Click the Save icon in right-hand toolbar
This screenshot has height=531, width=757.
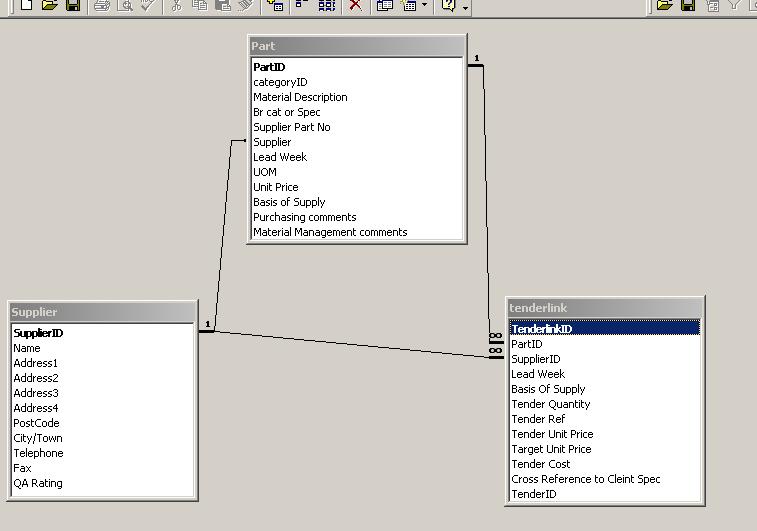pos(688,5)
